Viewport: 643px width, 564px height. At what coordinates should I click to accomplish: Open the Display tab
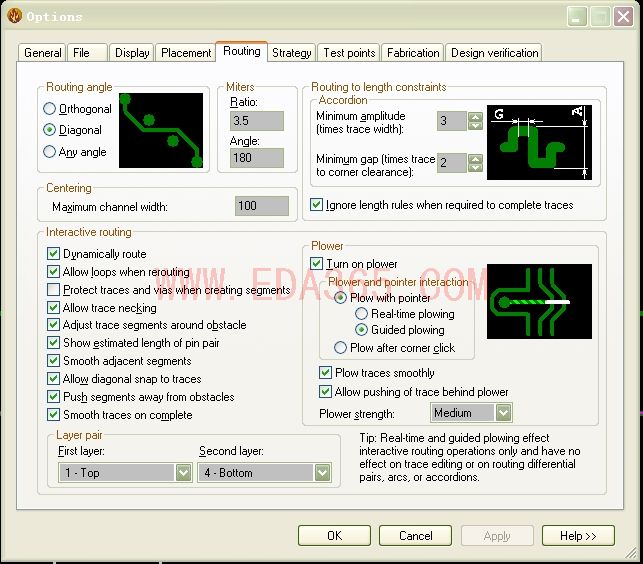132,53
